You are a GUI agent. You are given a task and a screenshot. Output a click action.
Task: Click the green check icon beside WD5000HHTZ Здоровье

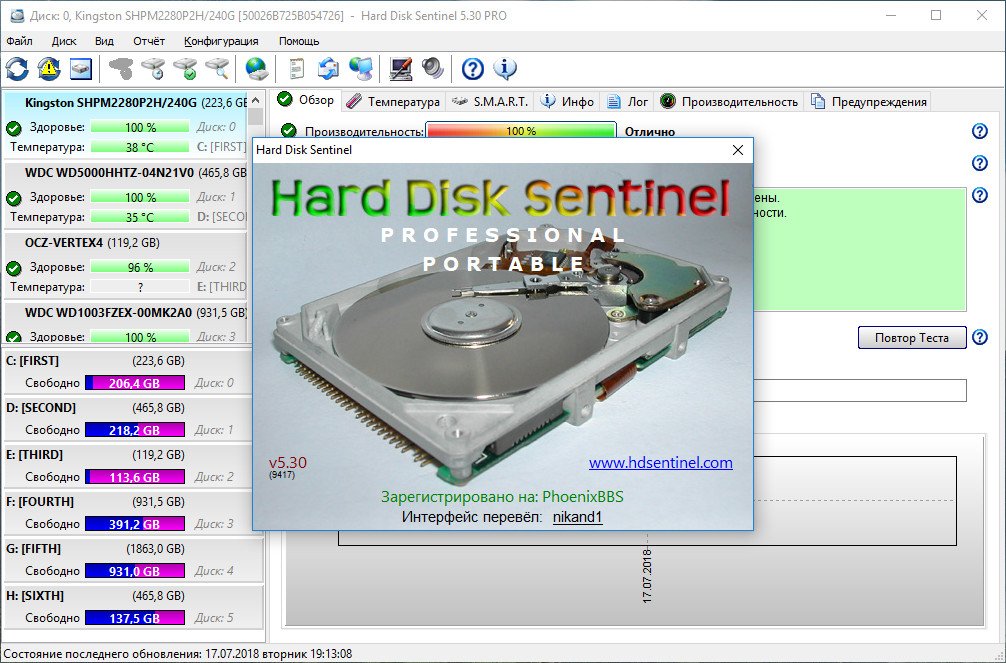(x=13, y=198)
